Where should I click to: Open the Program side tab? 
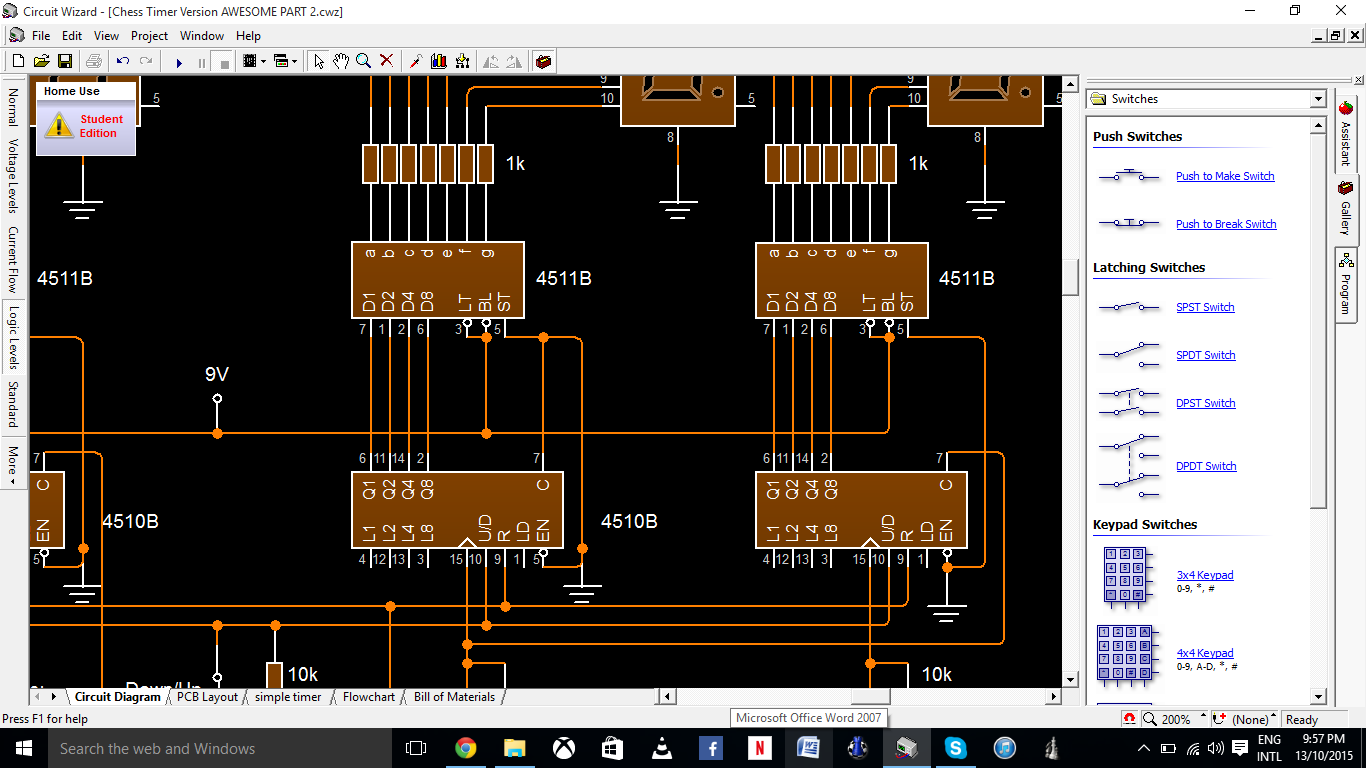point(1345,283)
